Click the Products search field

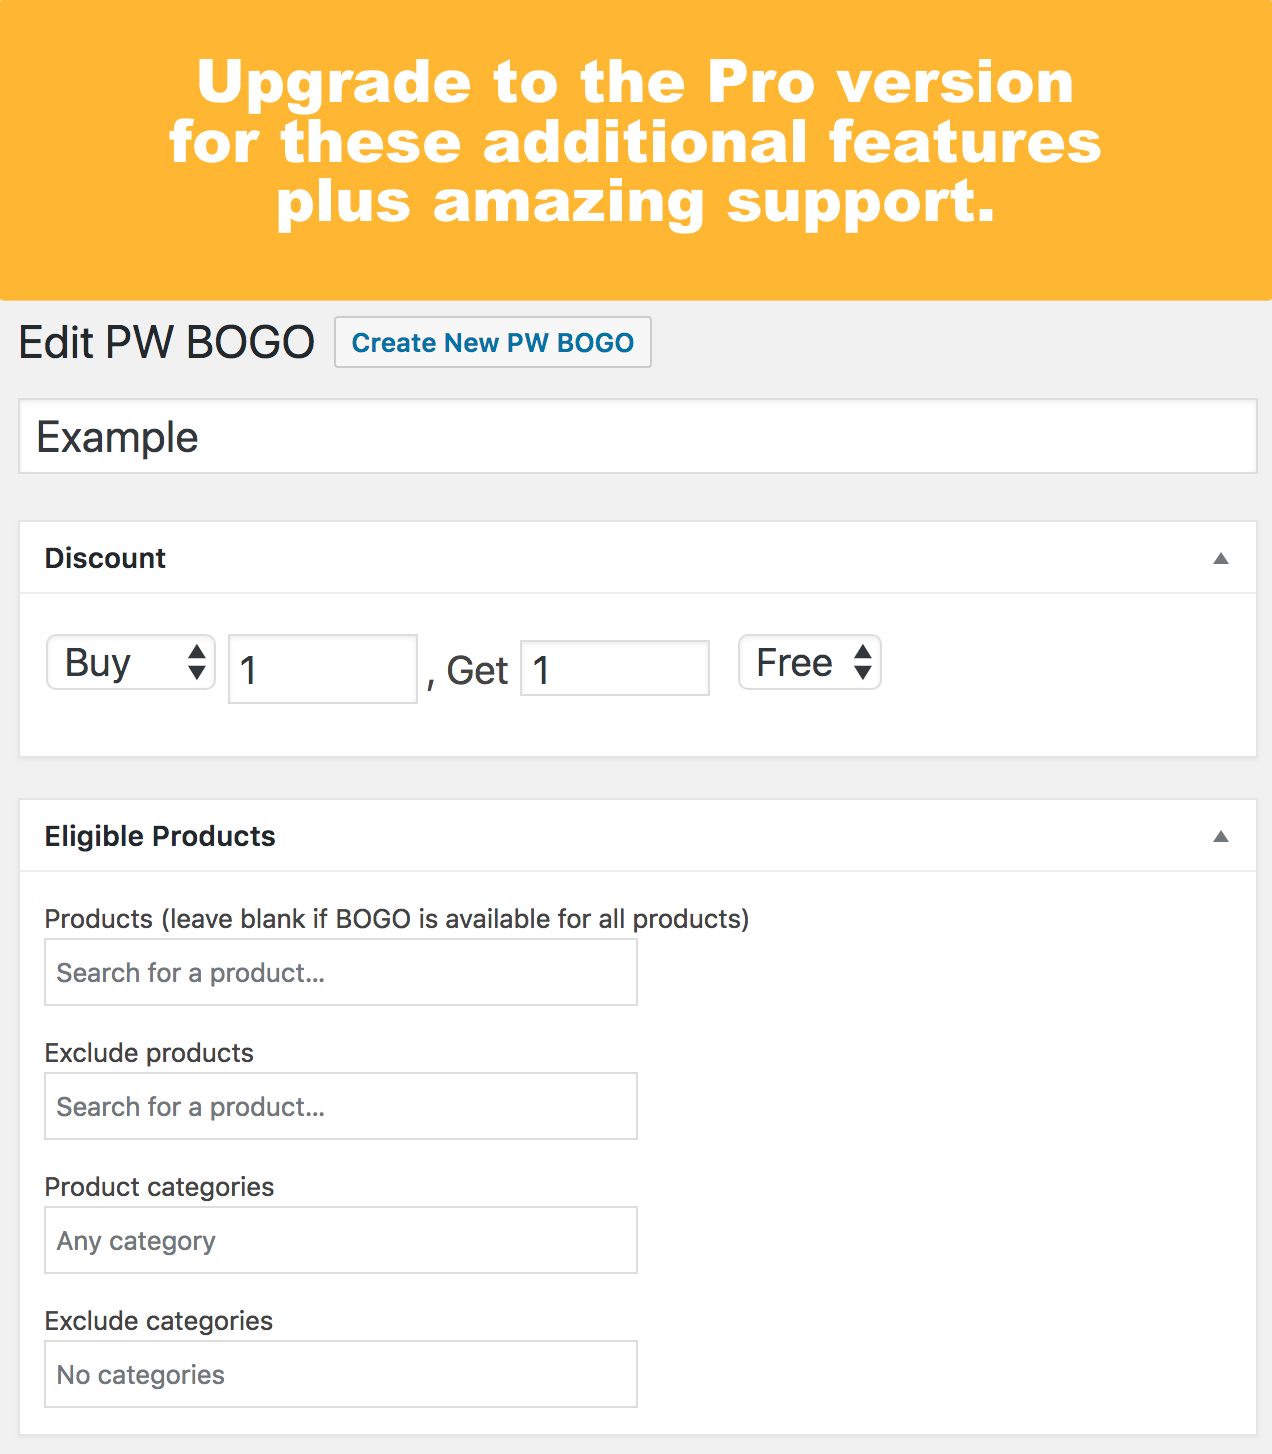pos(340,972)
